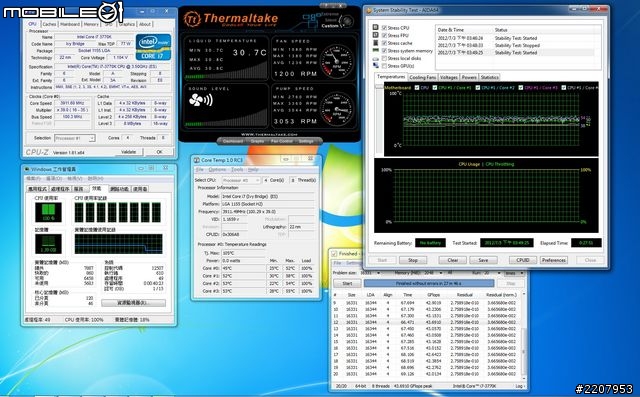The width and height of the screenshot is (640, 397).
Task: Select Thermaltake Custom mode label
Action: click(x=330, y=26)
